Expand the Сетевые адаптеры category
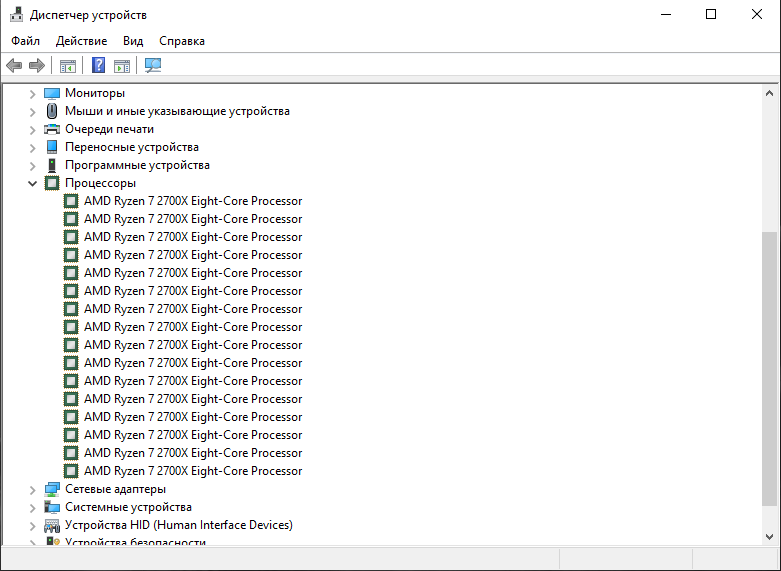The image size is (781, 571). pos(32,490)
